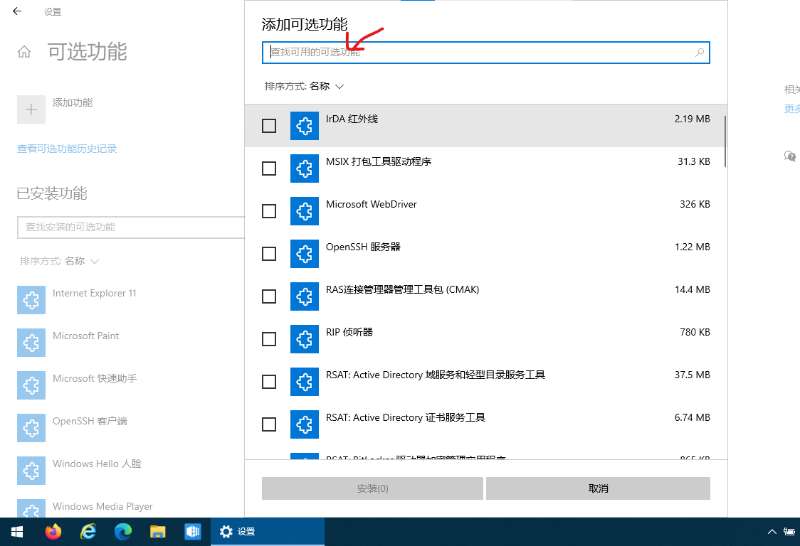Image resolution: width=800 pixels, height=546 pixels.
Task: Click the IrDA 红外线 feature icon
Action: point(305,126)
